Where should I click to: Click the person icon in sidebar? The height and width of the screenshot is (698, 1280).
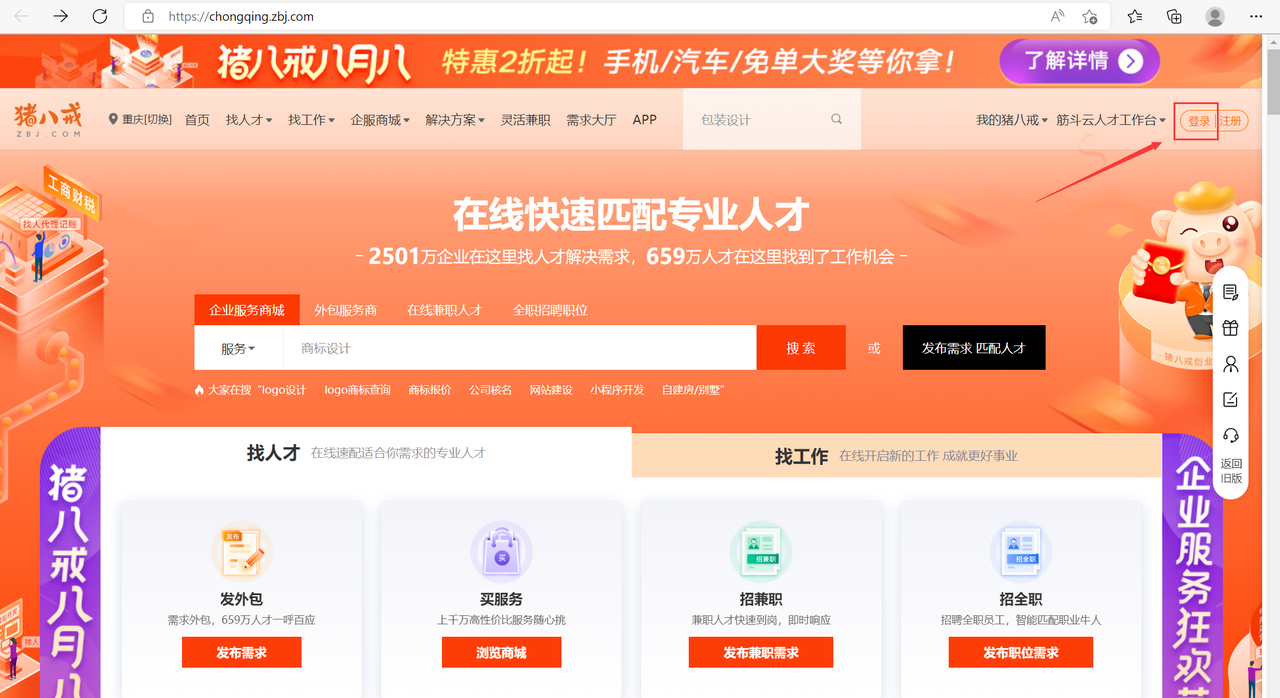[1231, 364]
